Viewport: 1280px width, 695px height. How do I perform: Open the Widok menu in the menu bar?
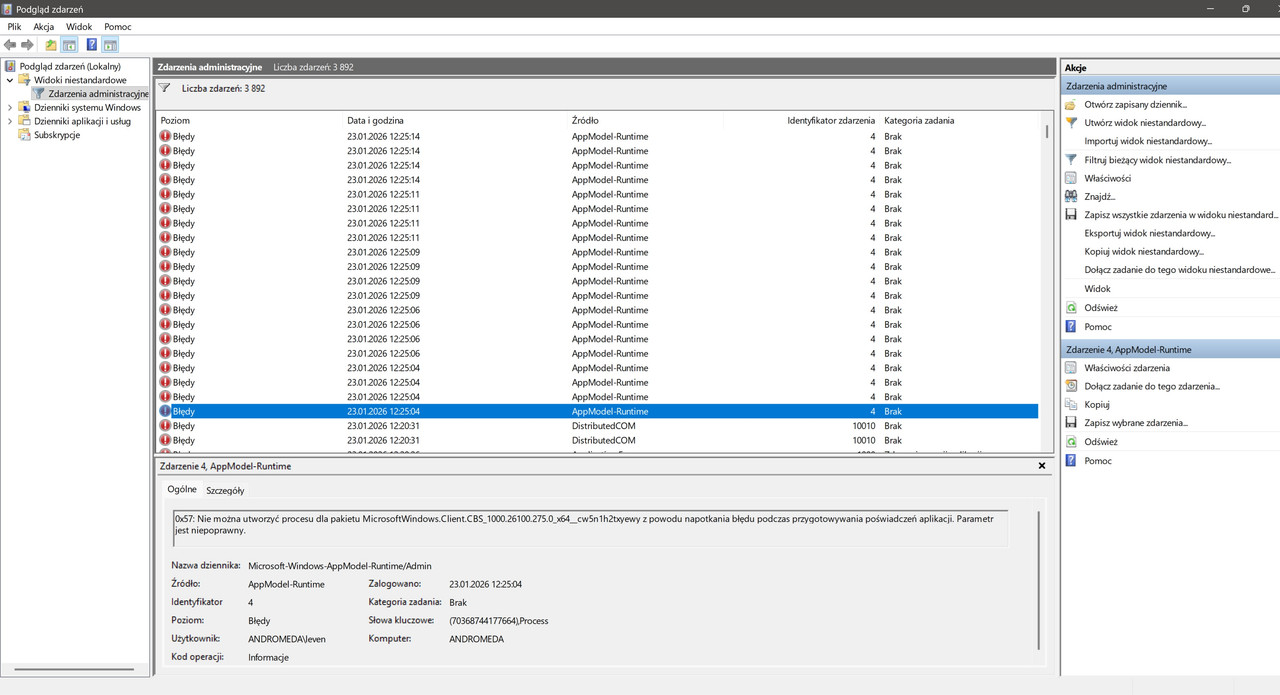point(79,27)
